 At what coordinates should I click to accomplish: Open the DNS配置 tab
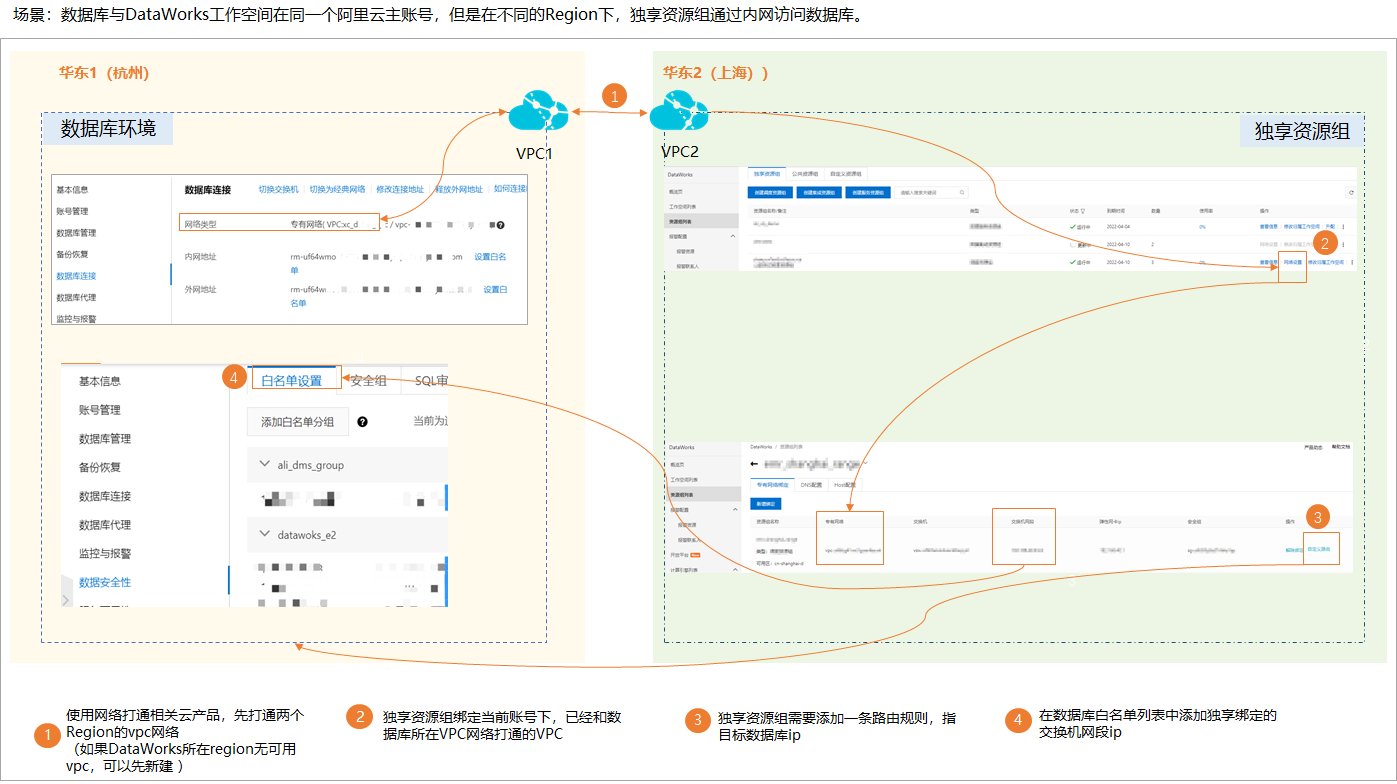(x=811, y=485)
